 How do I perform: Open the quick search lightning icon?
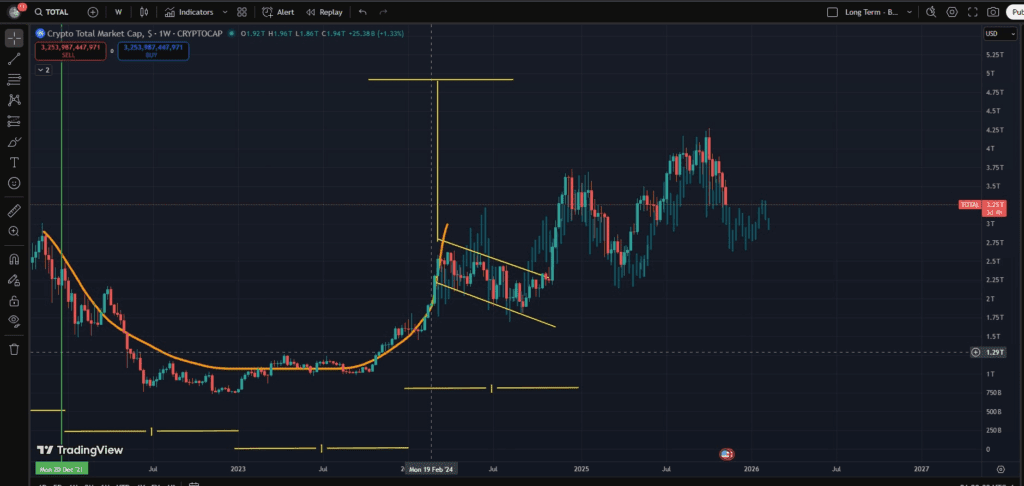931,12
